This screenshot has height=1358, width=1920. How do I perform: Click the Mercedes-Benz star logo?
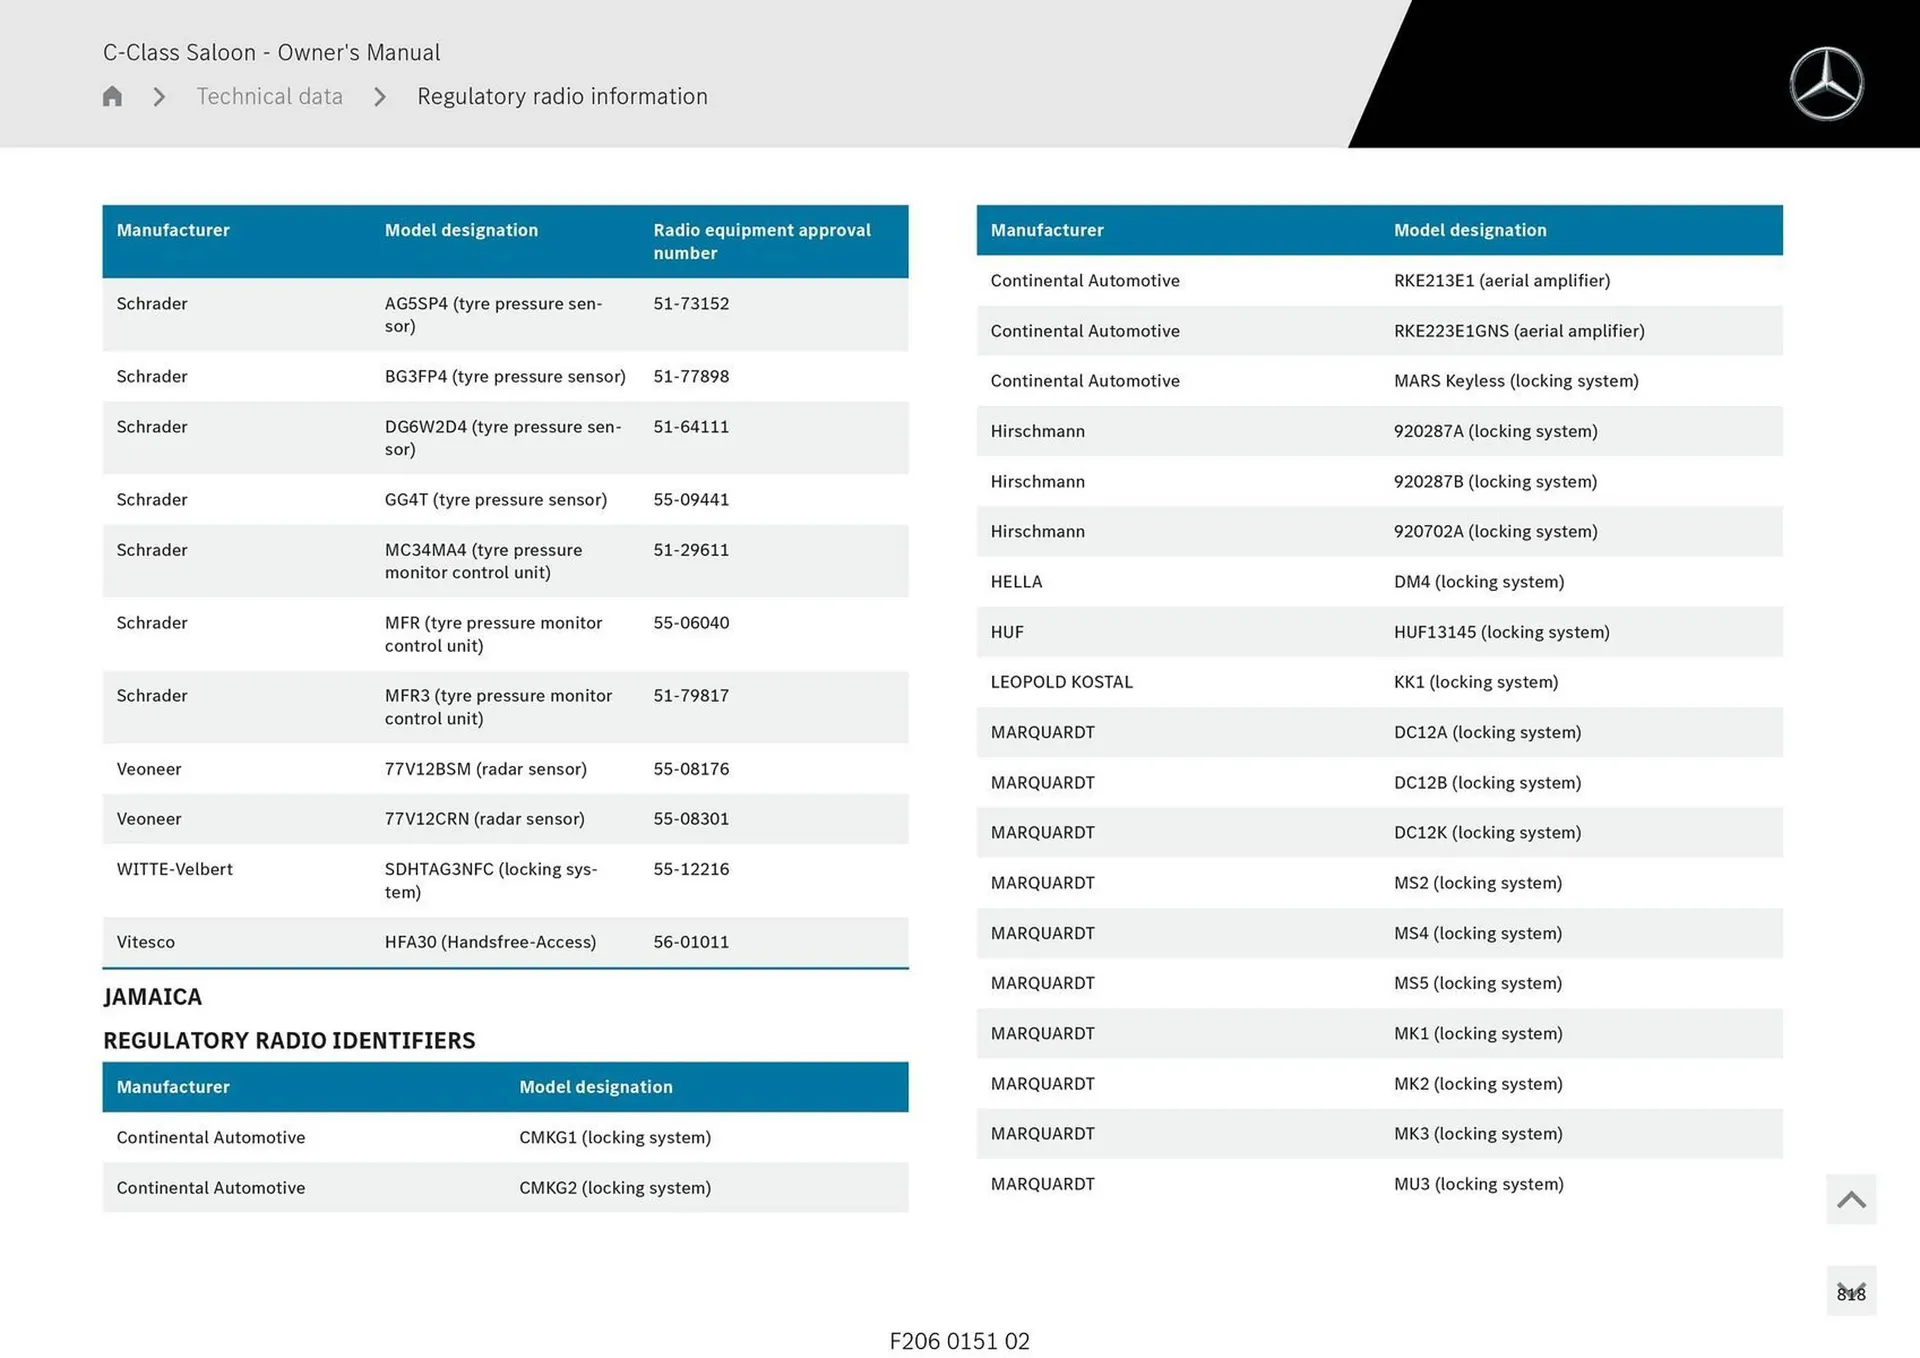(x=1826, y=84)
